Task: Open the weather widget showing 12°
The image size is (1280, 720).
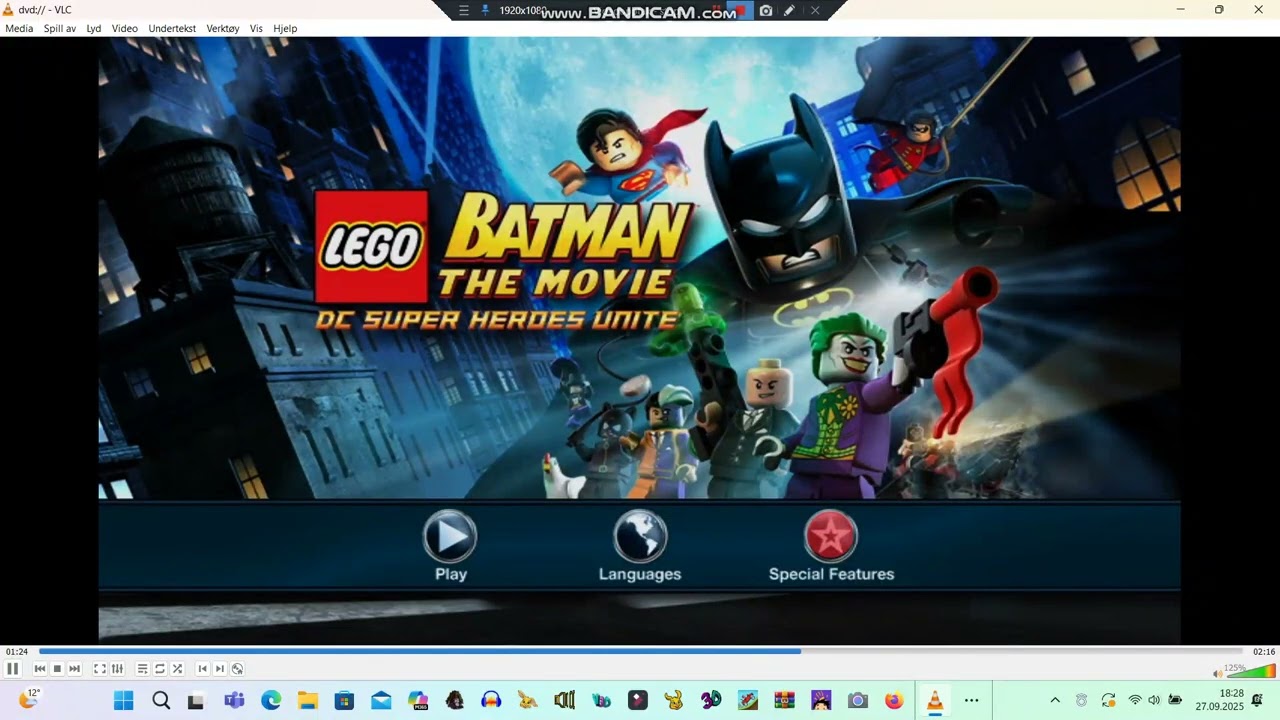Action: tap(28, 699)
